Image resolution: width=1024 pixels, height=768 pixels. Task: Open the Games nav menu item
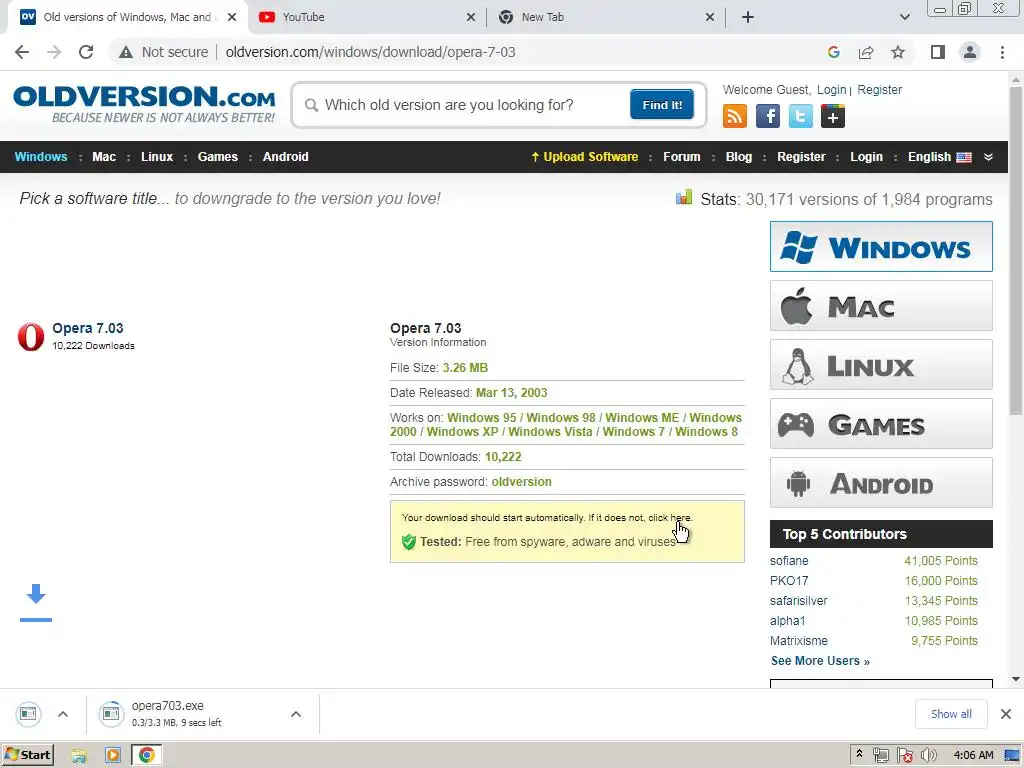pos(217,157)
